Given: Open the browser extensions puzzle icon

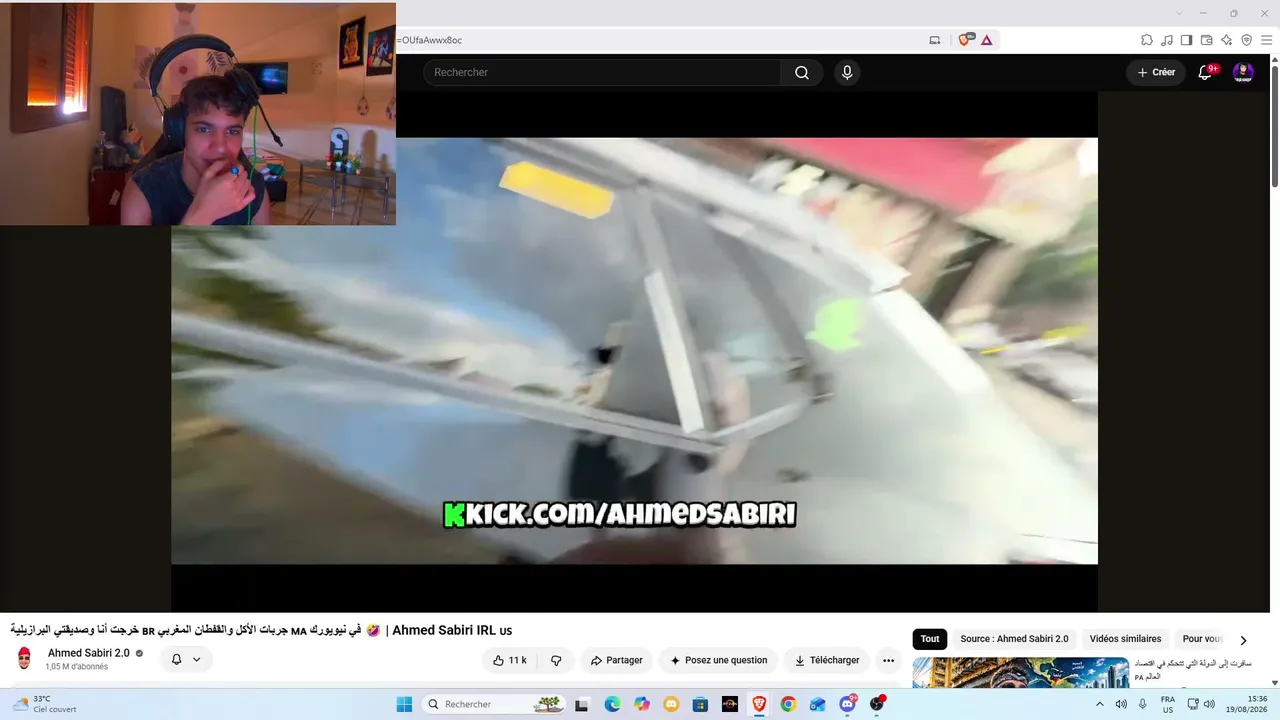Looking at the screenshot, I should [x=1147, y=40].
